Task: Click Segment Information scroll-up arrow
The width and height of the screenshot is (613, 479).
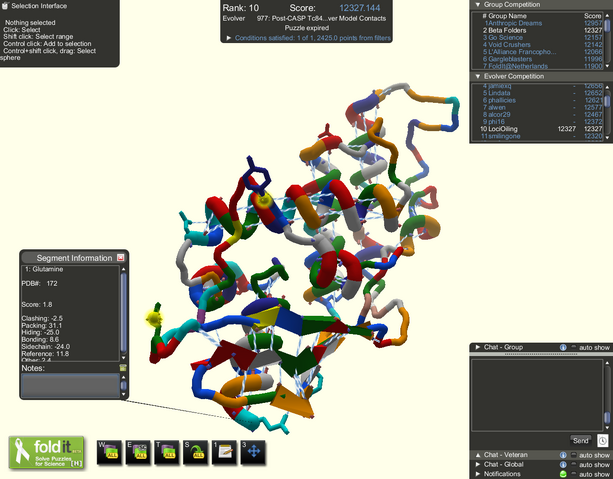Action: point(124,269)
